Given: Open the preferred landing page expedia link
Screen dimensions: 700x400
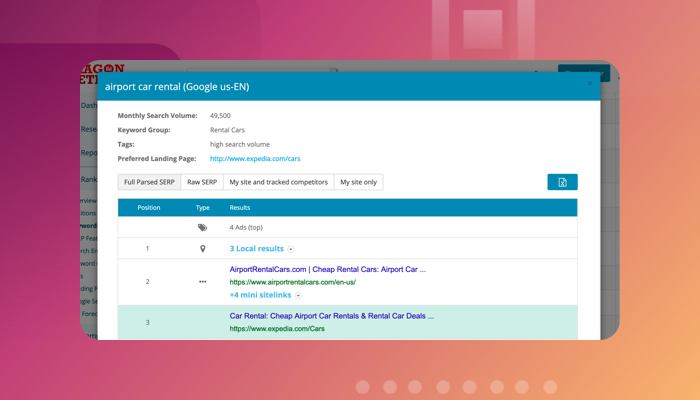Looking at the screenshot, I should click(255, 159).
